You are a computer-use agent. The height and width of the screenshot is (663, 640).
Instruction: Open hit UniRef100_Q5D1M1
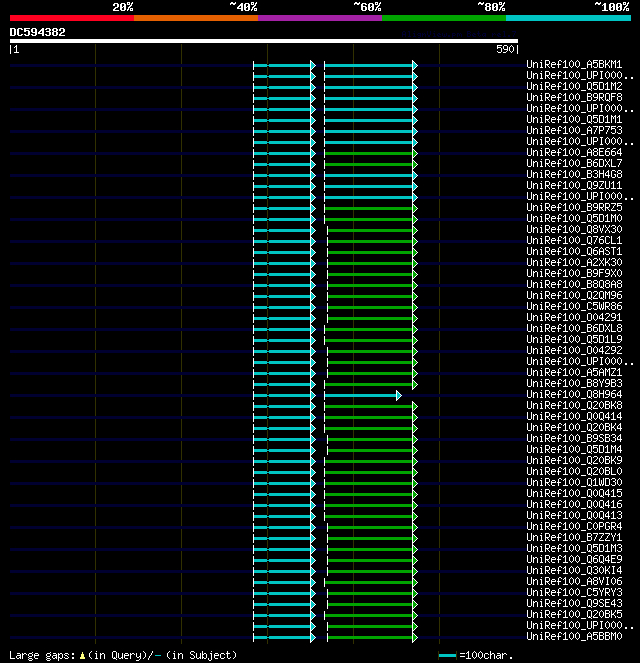574,119
